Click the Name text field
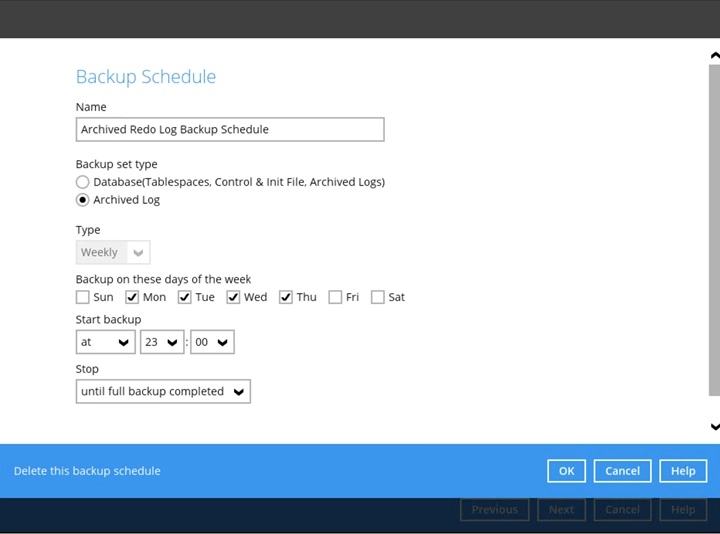This screenshot has width=720, height=534. pos(229,129)
